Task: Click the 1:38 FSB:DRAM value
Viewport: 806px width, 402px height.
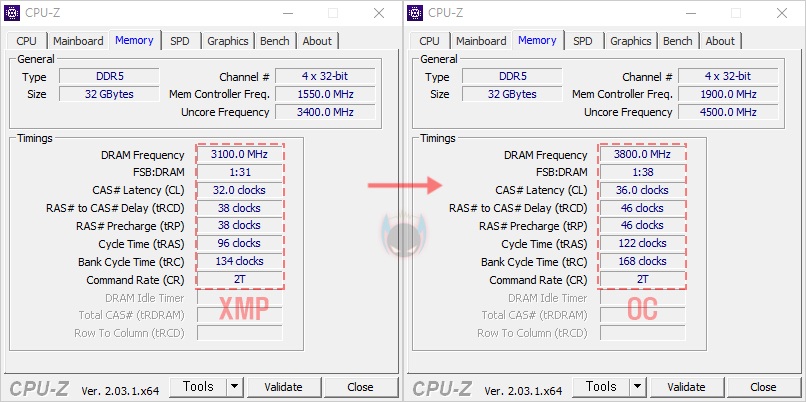Action: (643, 172)
